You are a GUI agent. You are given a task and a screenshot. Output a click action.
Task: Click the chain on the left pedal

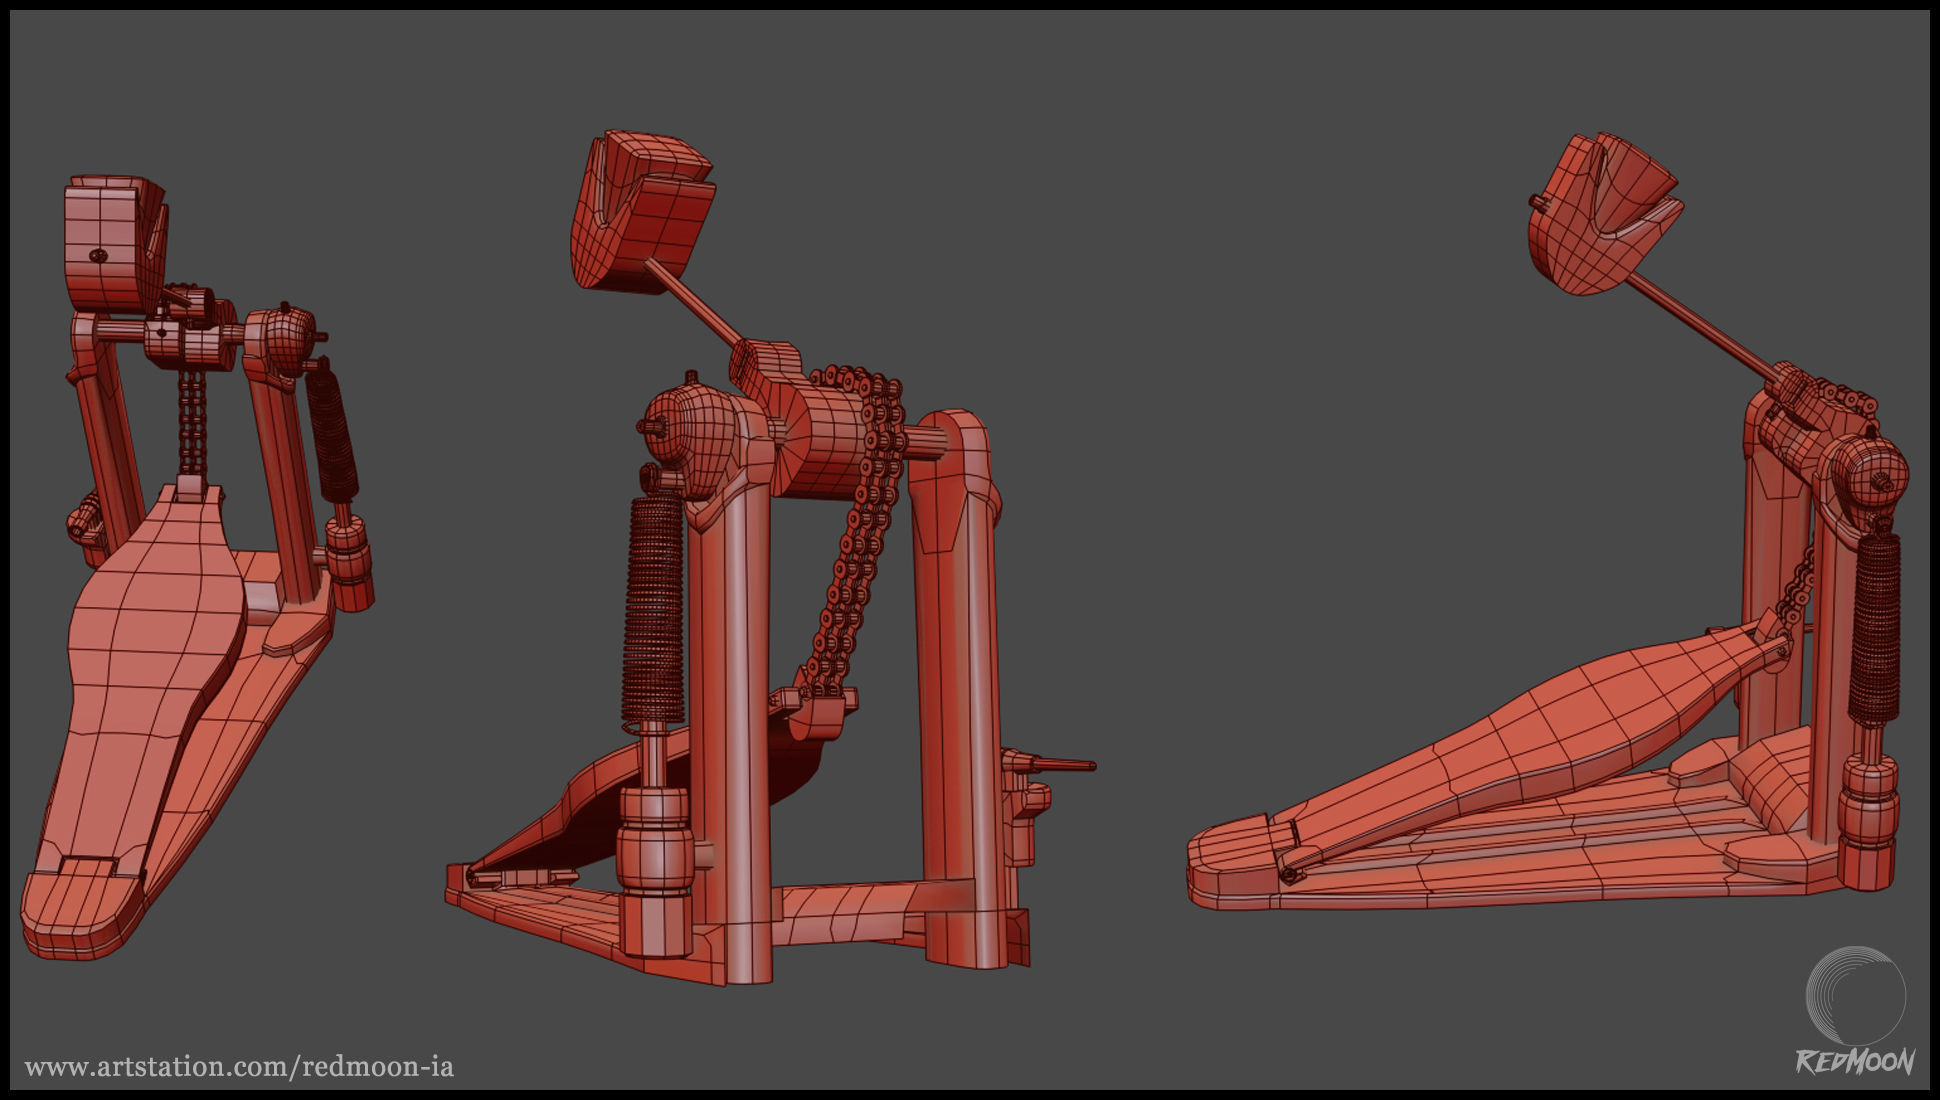[x=192, y=425]
